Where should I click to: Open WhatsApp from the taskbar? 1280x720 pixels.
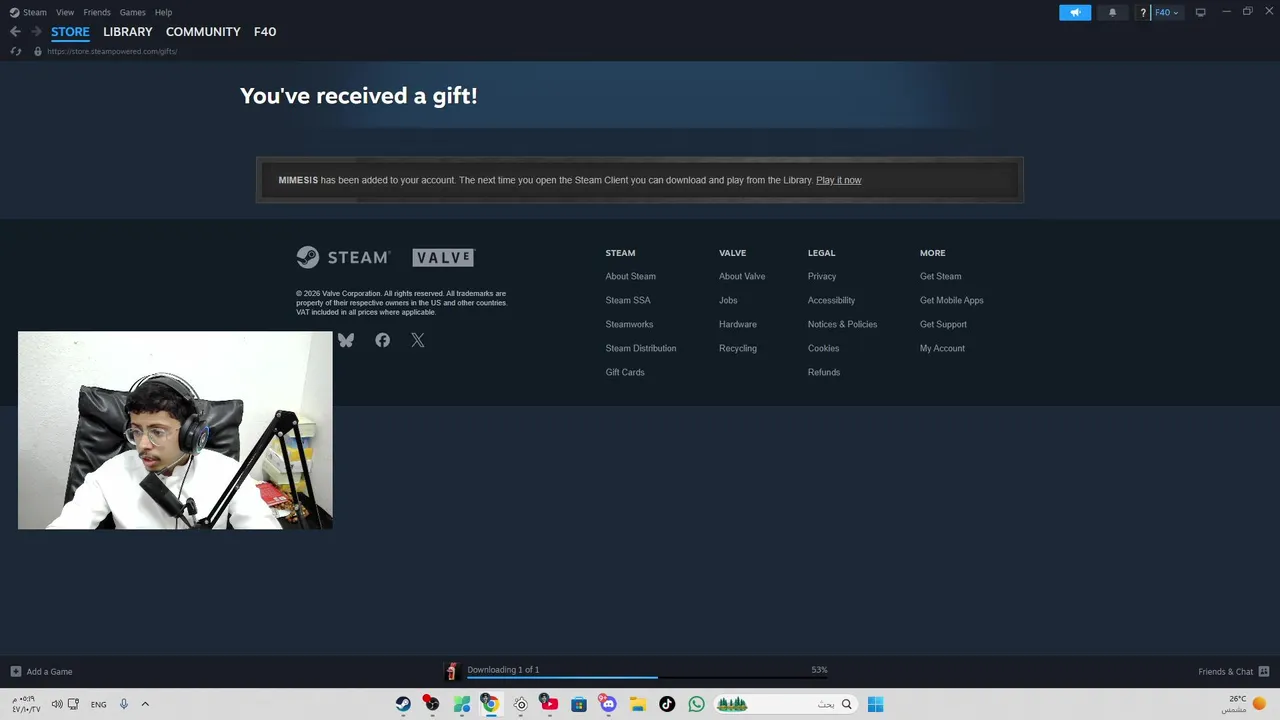(x=696, y=704)
